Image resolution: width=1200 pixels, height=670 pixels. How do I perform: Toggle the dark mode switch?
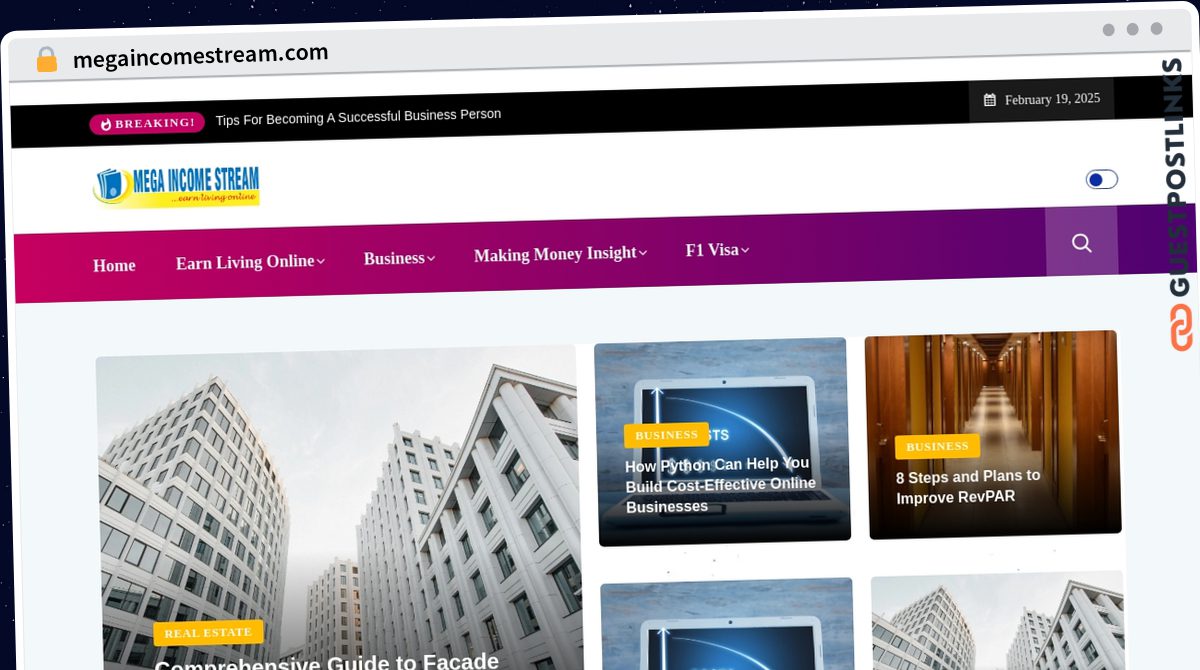tap(1102, 180)
